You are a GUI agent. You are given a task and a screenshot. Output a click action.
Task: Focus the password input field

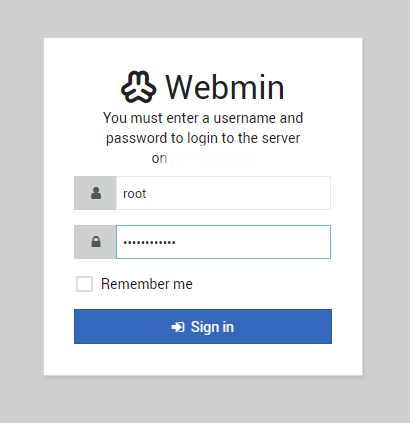point(223,242)
